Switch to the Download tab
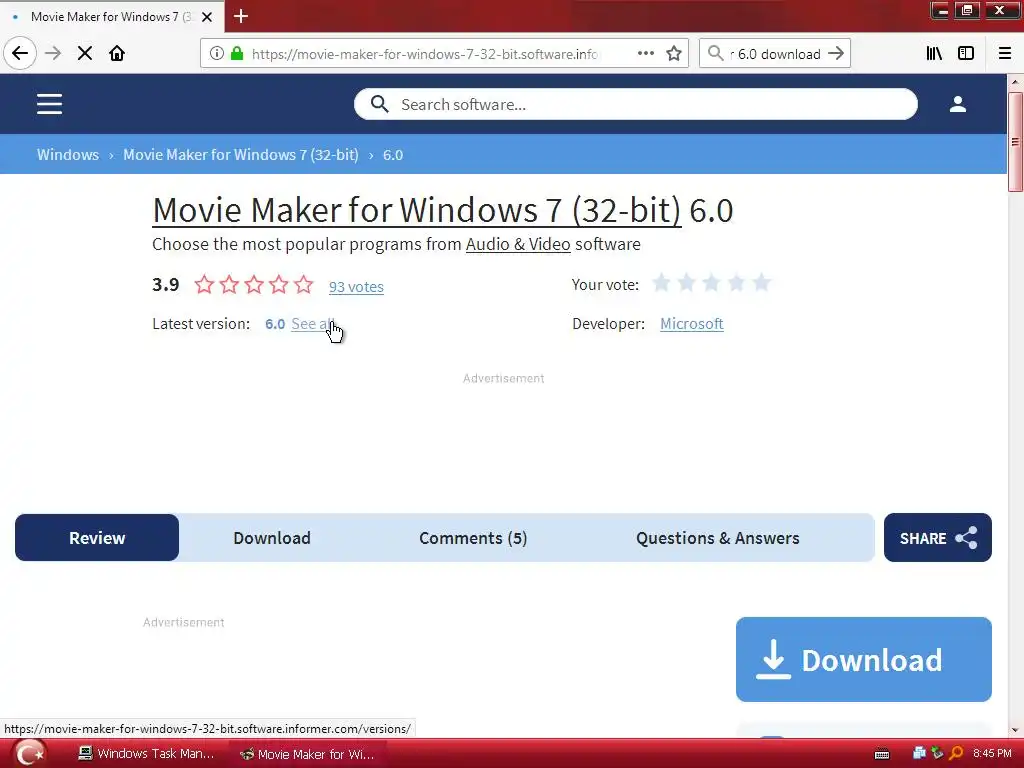This screenshot has width=1024, height=768. tap(272, 537)
